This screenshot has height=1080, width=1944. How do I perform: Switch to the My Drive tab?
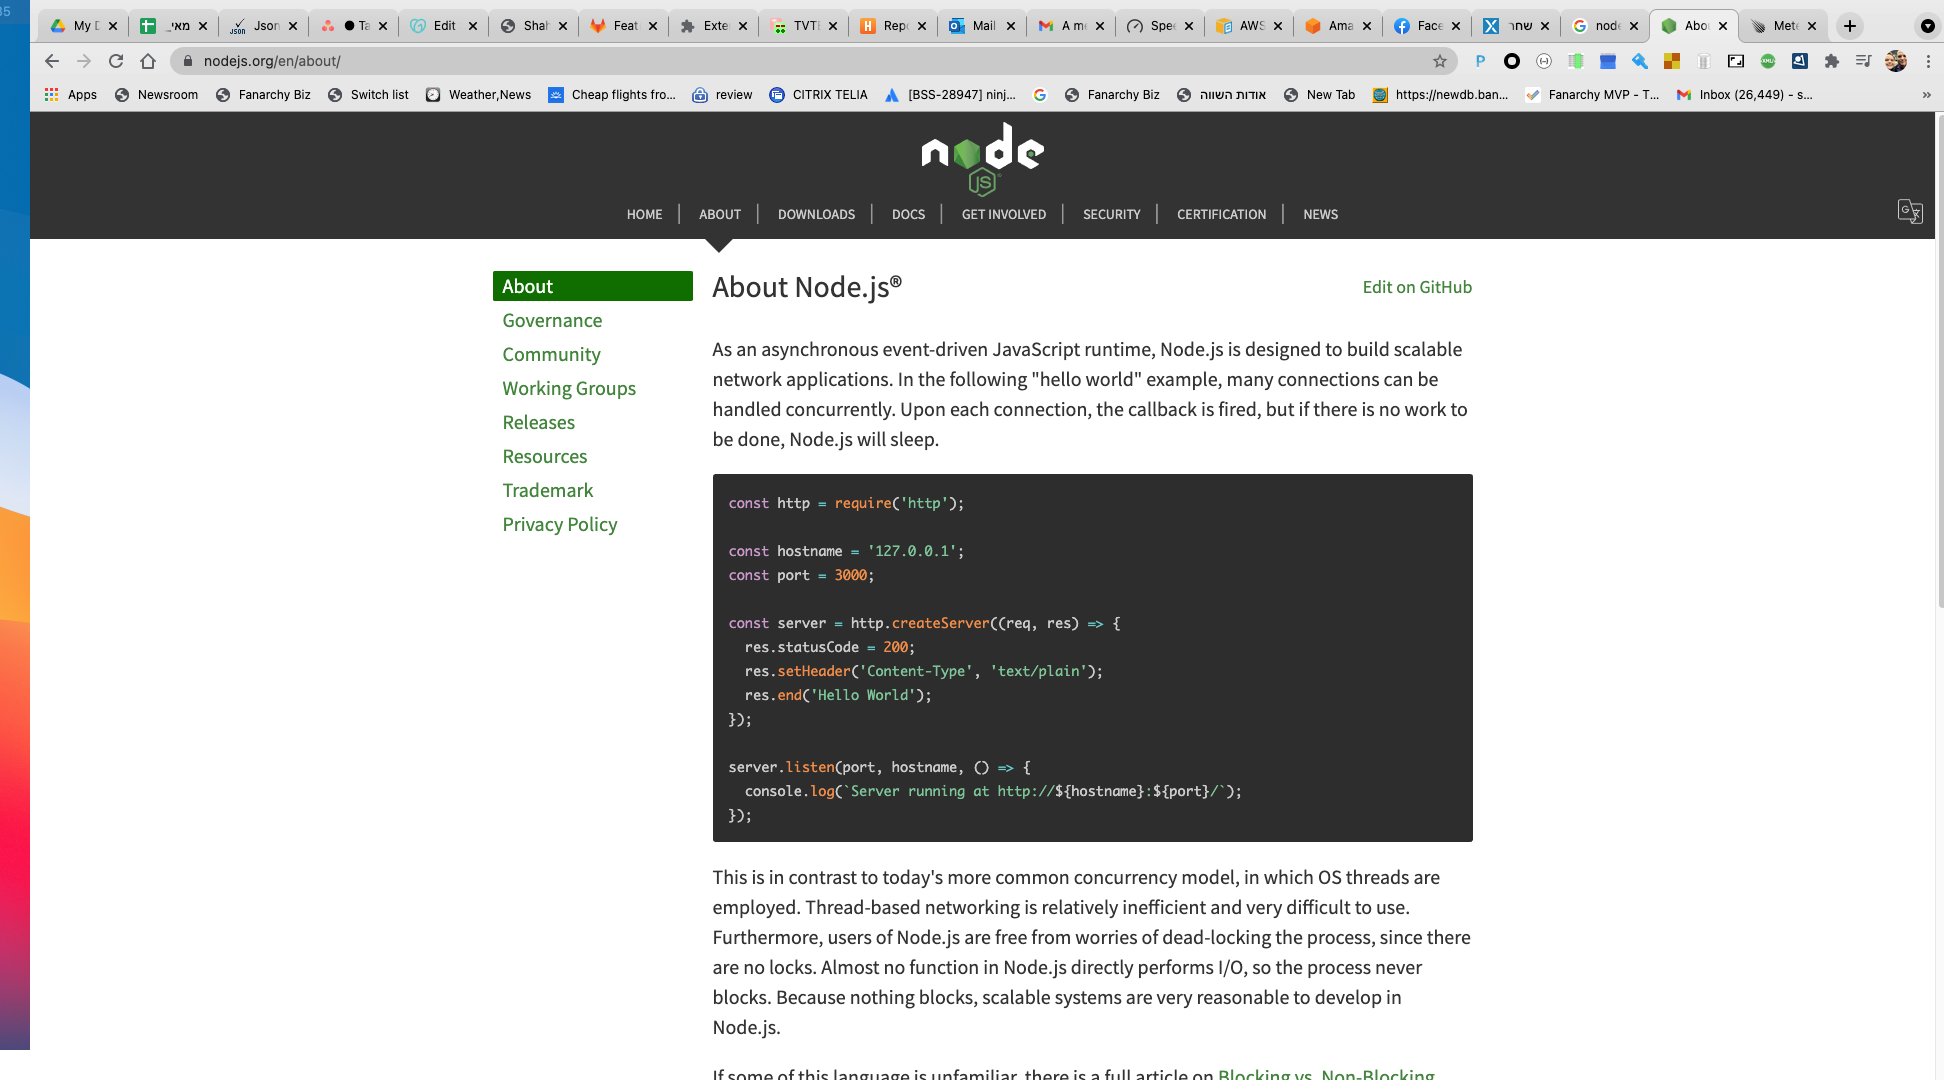pos(84,26)
